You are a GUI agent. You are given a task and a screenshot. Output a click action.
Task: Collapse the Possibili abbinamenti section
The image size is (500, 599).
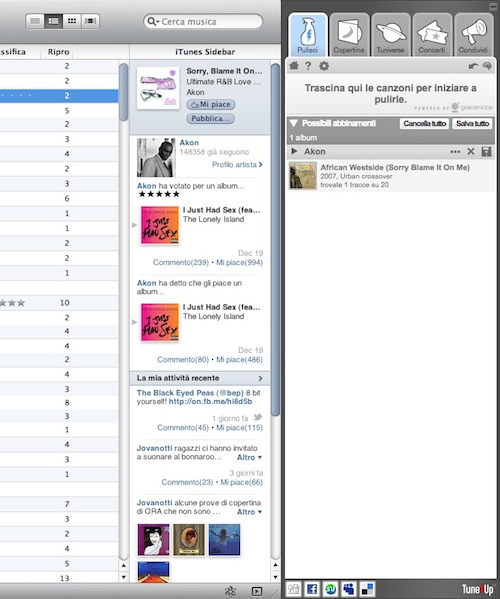point(294,123)
